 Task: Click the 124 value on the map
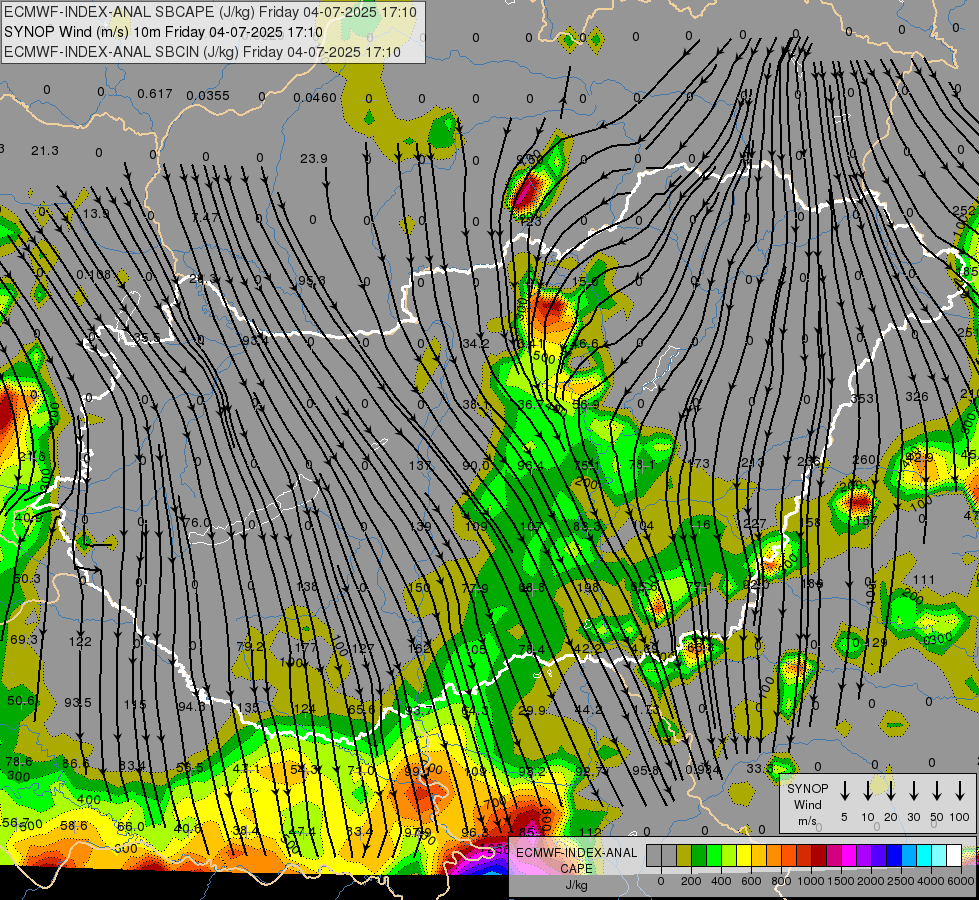coord(304,709)
